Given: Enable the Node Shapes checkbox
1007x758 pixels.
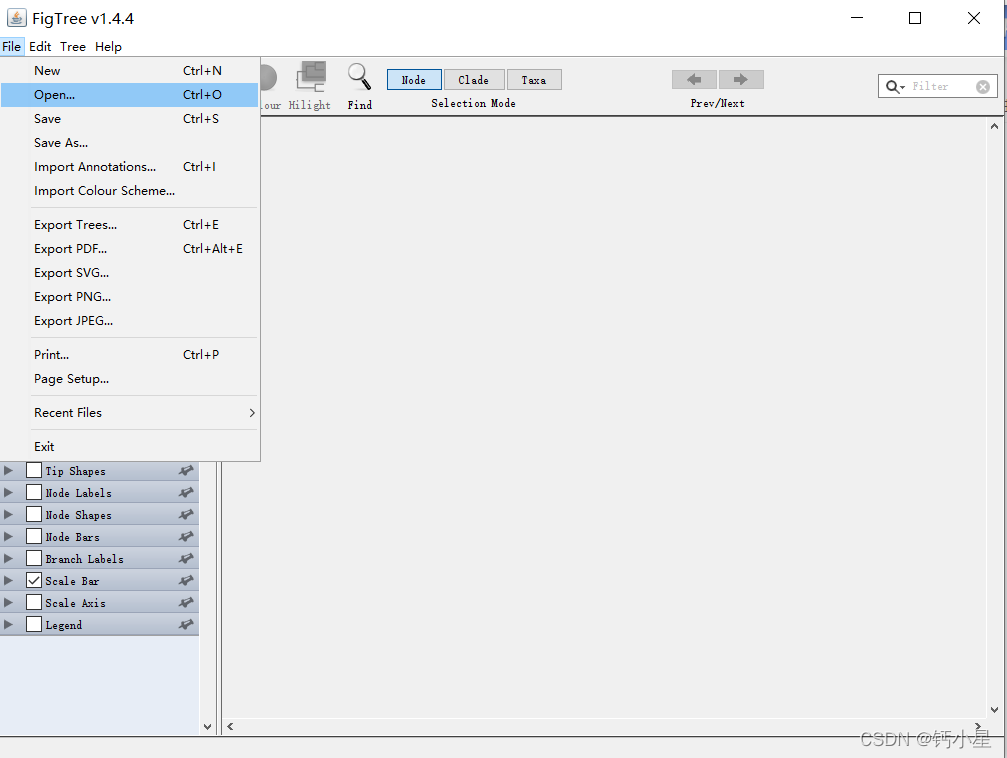Looking at the screenshot, I should 34,514.
